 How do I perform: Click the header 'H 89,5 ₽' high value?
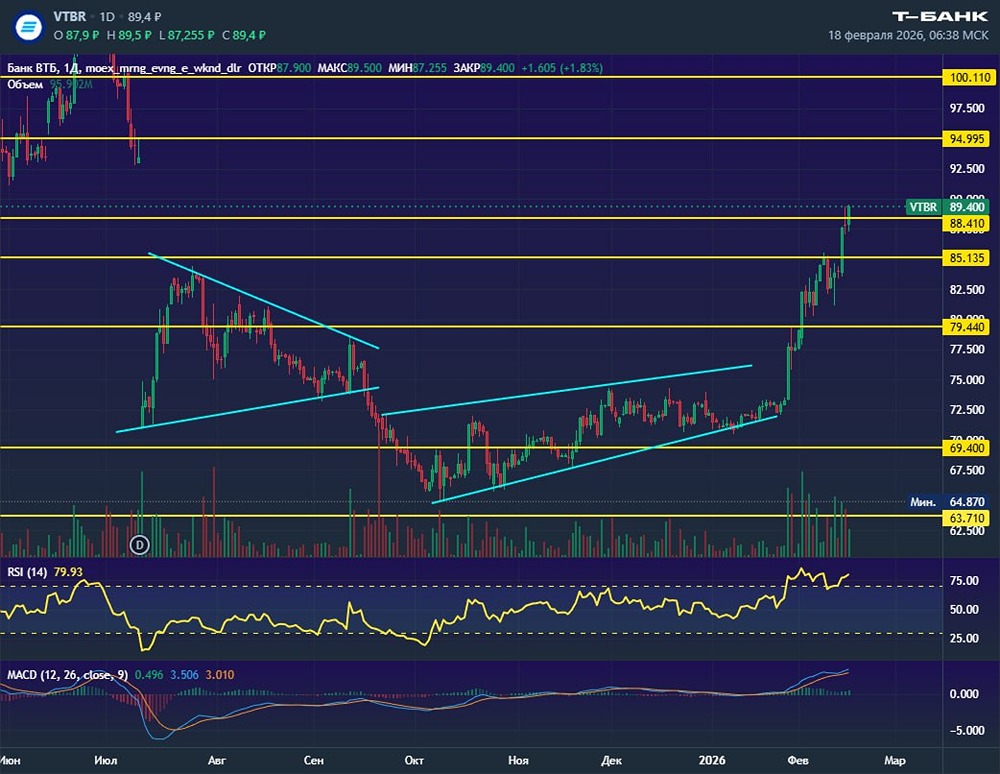coord(128,35)
